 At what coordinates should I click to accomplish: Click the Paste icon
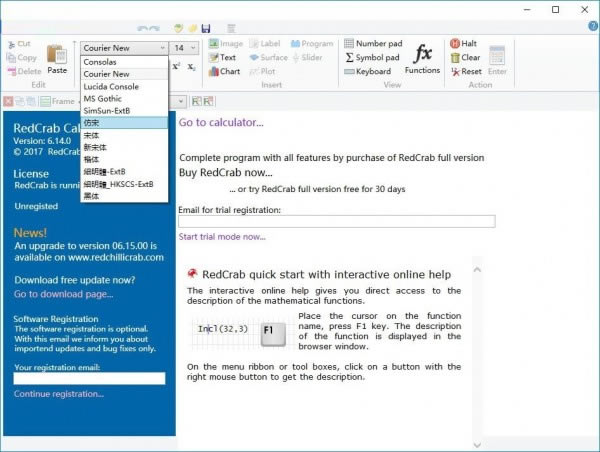pos(57,56)
